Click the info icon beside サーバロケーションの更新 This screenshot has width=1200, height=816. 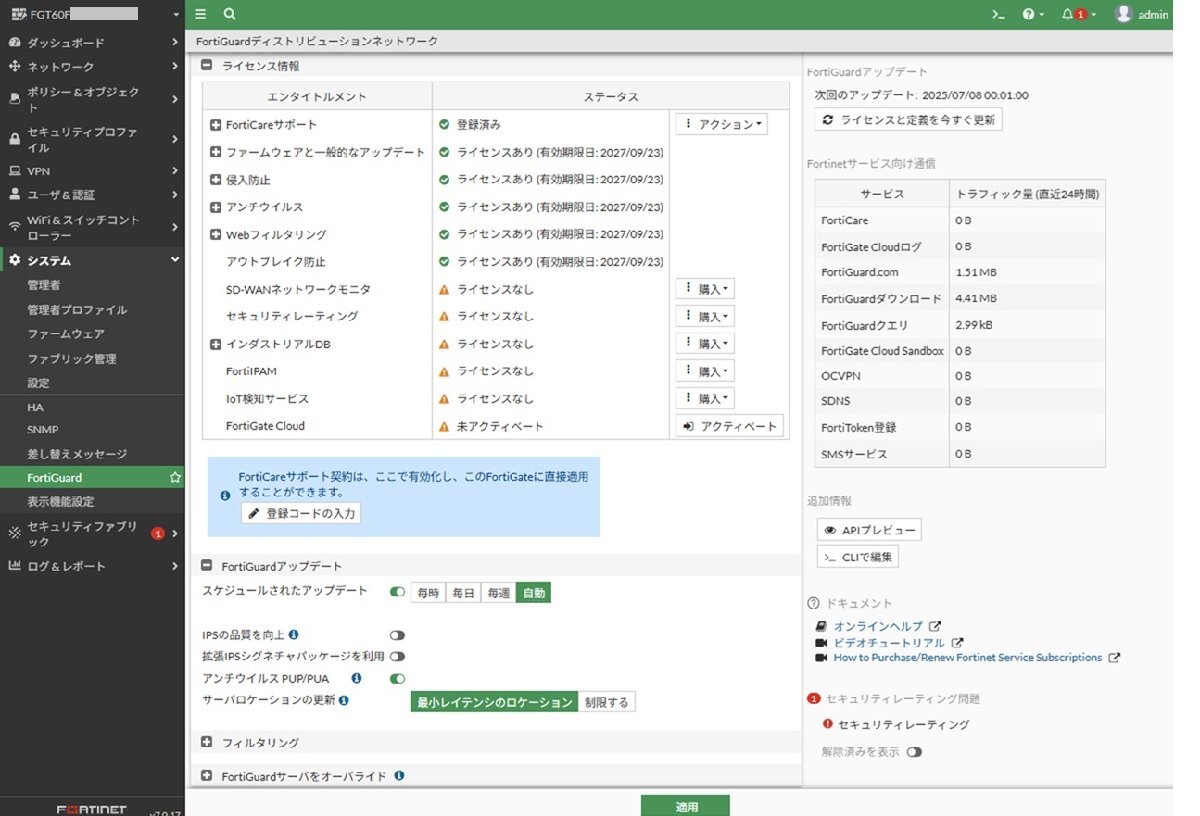[344, 700]
